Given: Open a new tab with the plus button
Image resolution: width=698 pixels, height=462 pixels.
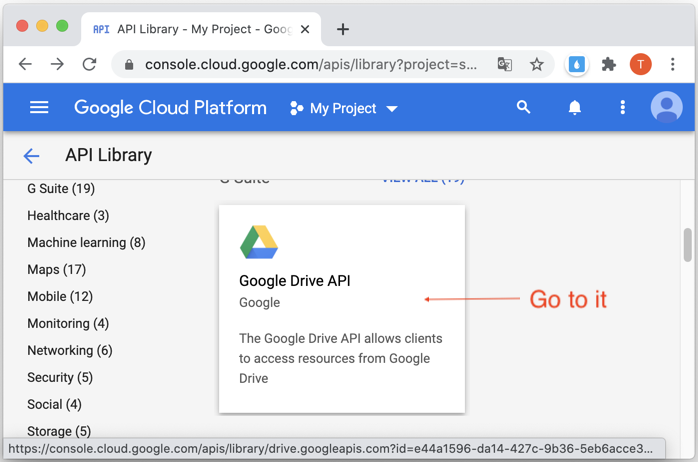Looking at the screenshot, I should tap(343, 29).
